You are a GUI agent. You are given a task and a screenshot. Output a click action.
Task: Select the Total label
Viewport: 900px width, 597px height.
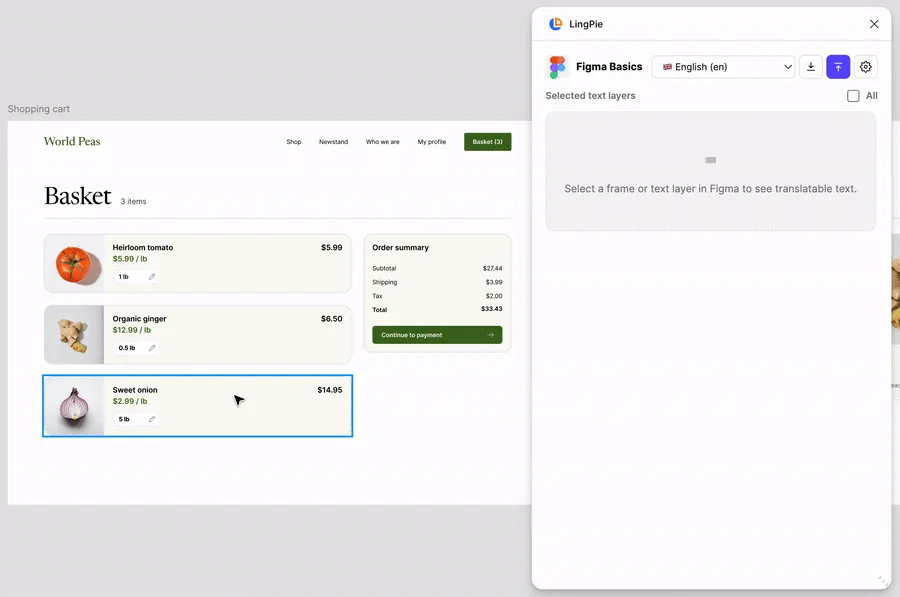[379, 310]
